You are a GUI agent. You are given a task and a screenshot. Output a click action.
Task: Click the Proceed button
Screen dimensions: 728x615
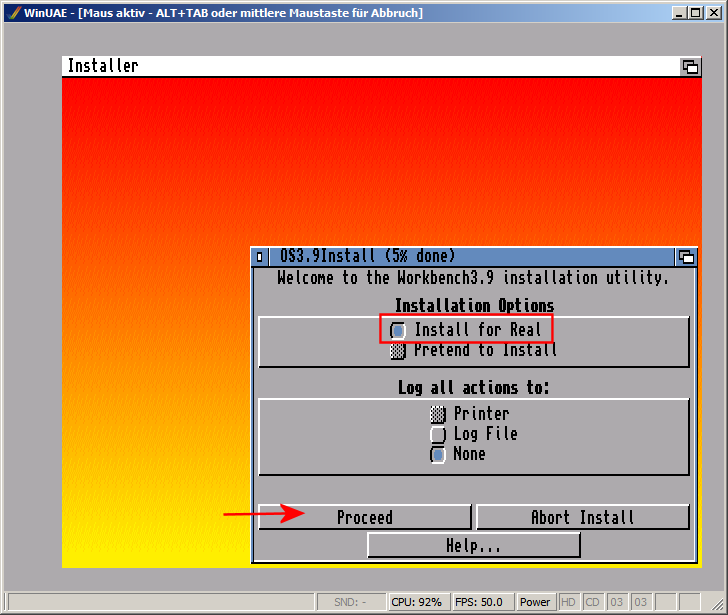(x=365, y=517)
